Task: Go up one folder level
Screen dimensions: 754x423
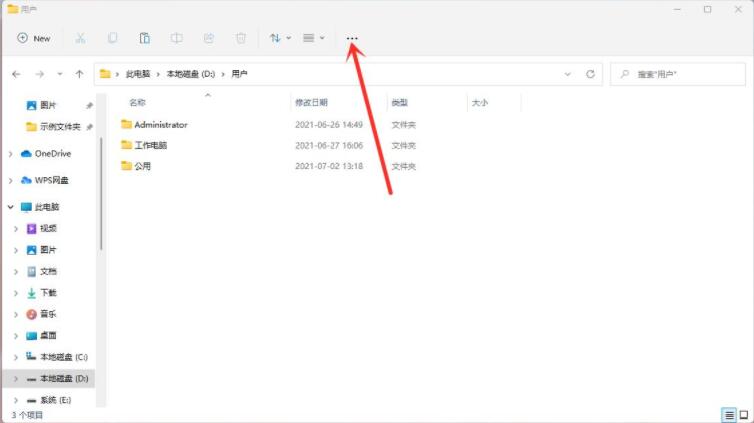Action: [79, 74]
